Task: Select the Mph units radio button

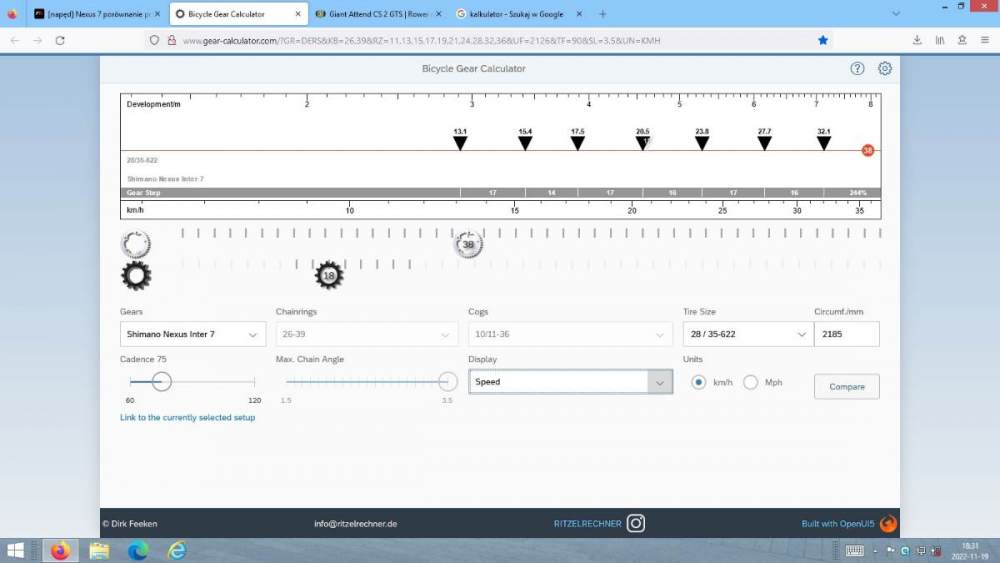Action: 751,382
